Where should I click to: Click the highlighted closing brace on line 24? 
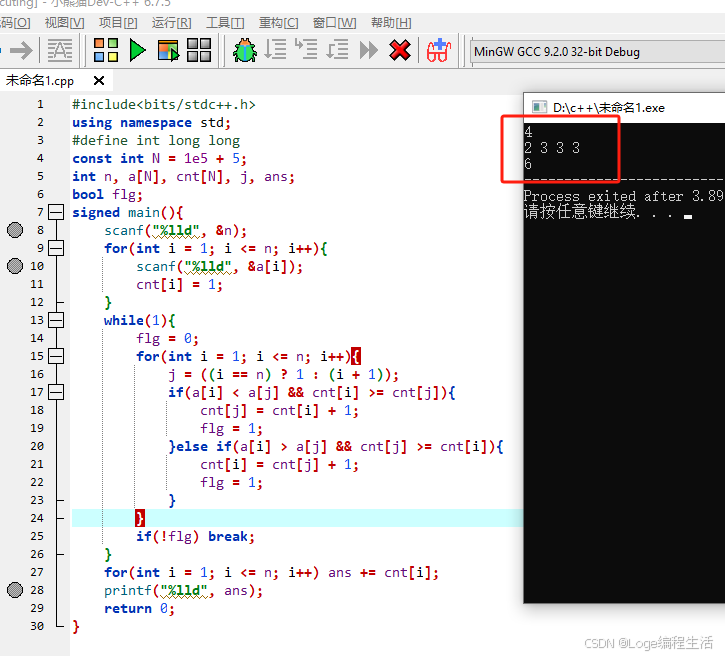[140, 518]
